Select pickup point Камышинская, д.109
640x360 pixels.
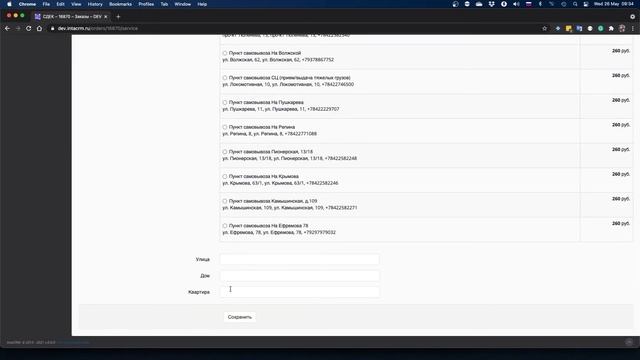click(x=224, y=201)
